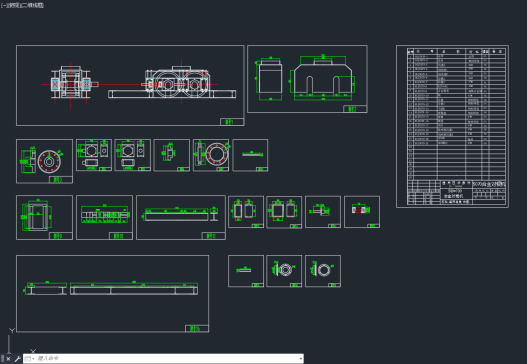Open the [-] viewport controls menu
Viewport: 527px width, 364px height.
click(x=4, y=5)
